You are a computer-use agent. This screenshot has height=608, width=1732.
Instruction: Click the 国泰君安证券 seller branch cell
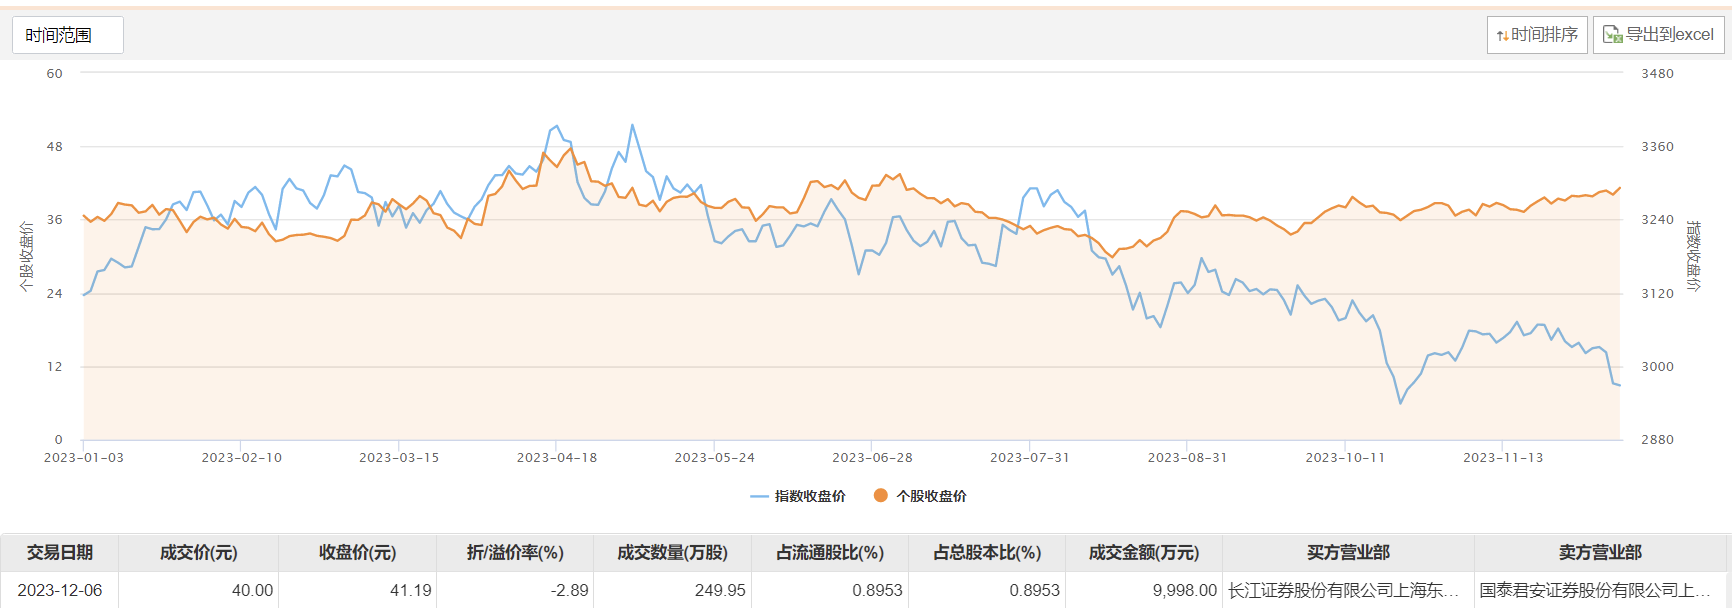1600,590
